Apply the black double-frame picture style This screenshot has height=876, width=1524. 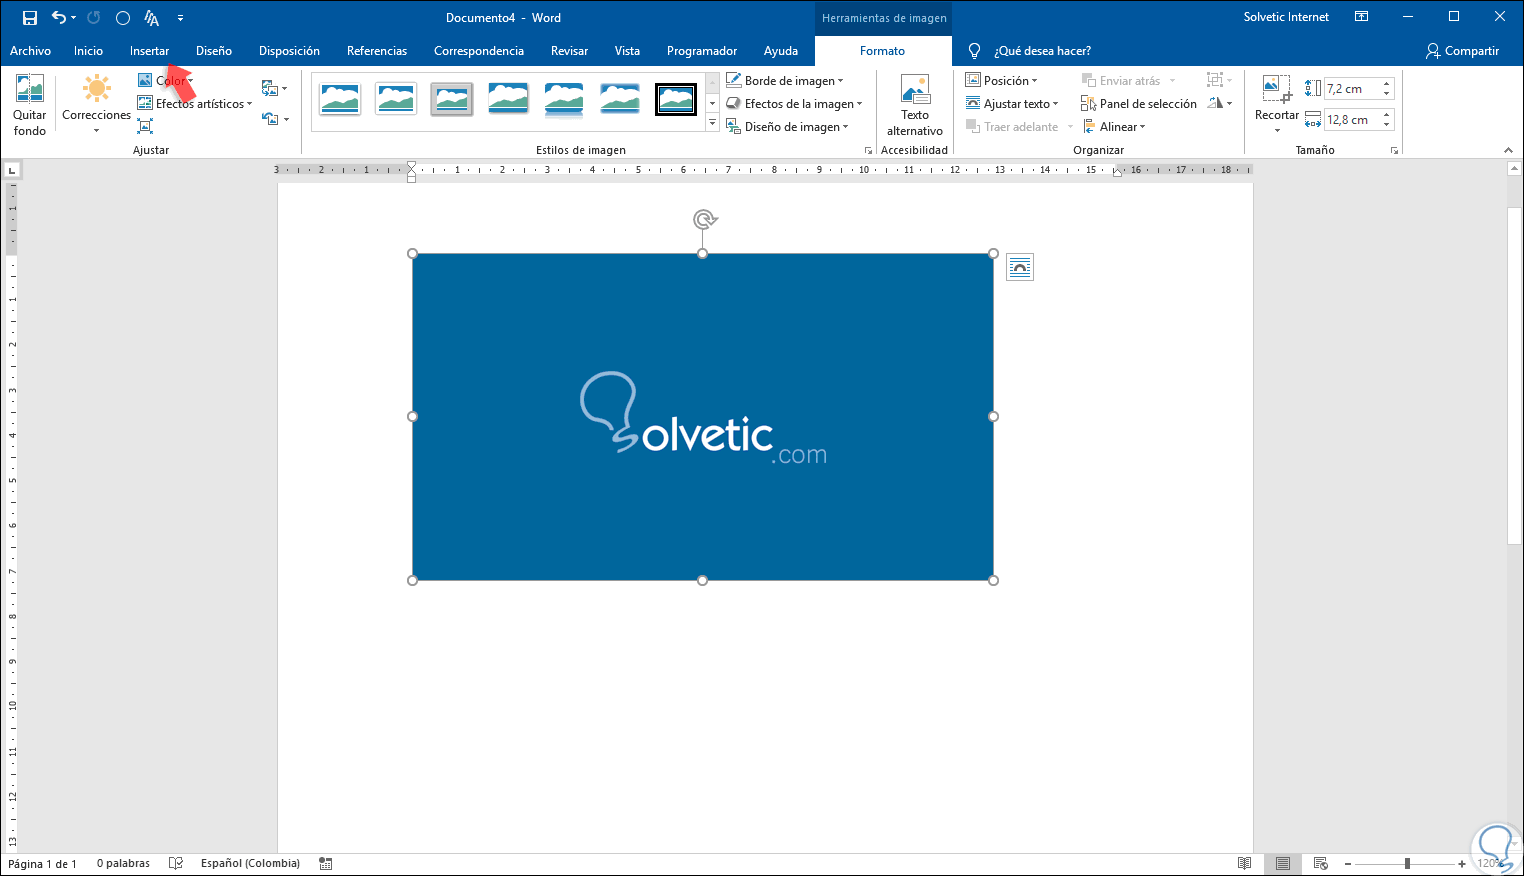[x=676, y=99]
